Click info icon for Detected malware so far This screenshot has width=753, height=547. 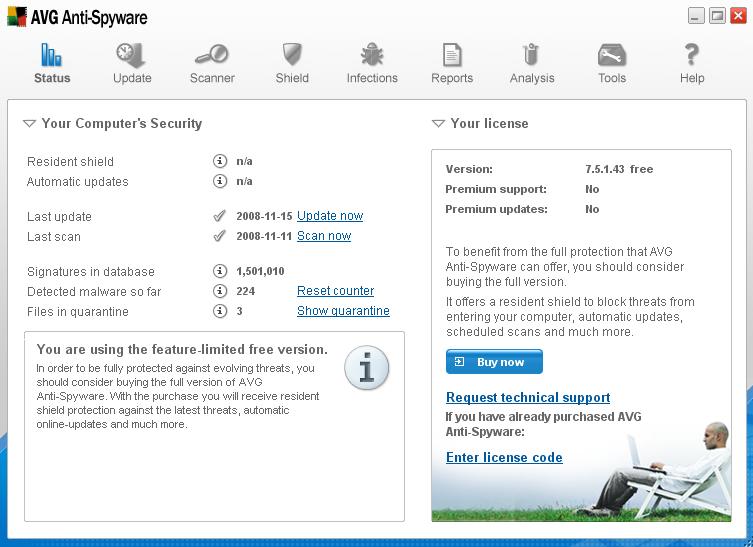tap(219, 291)
